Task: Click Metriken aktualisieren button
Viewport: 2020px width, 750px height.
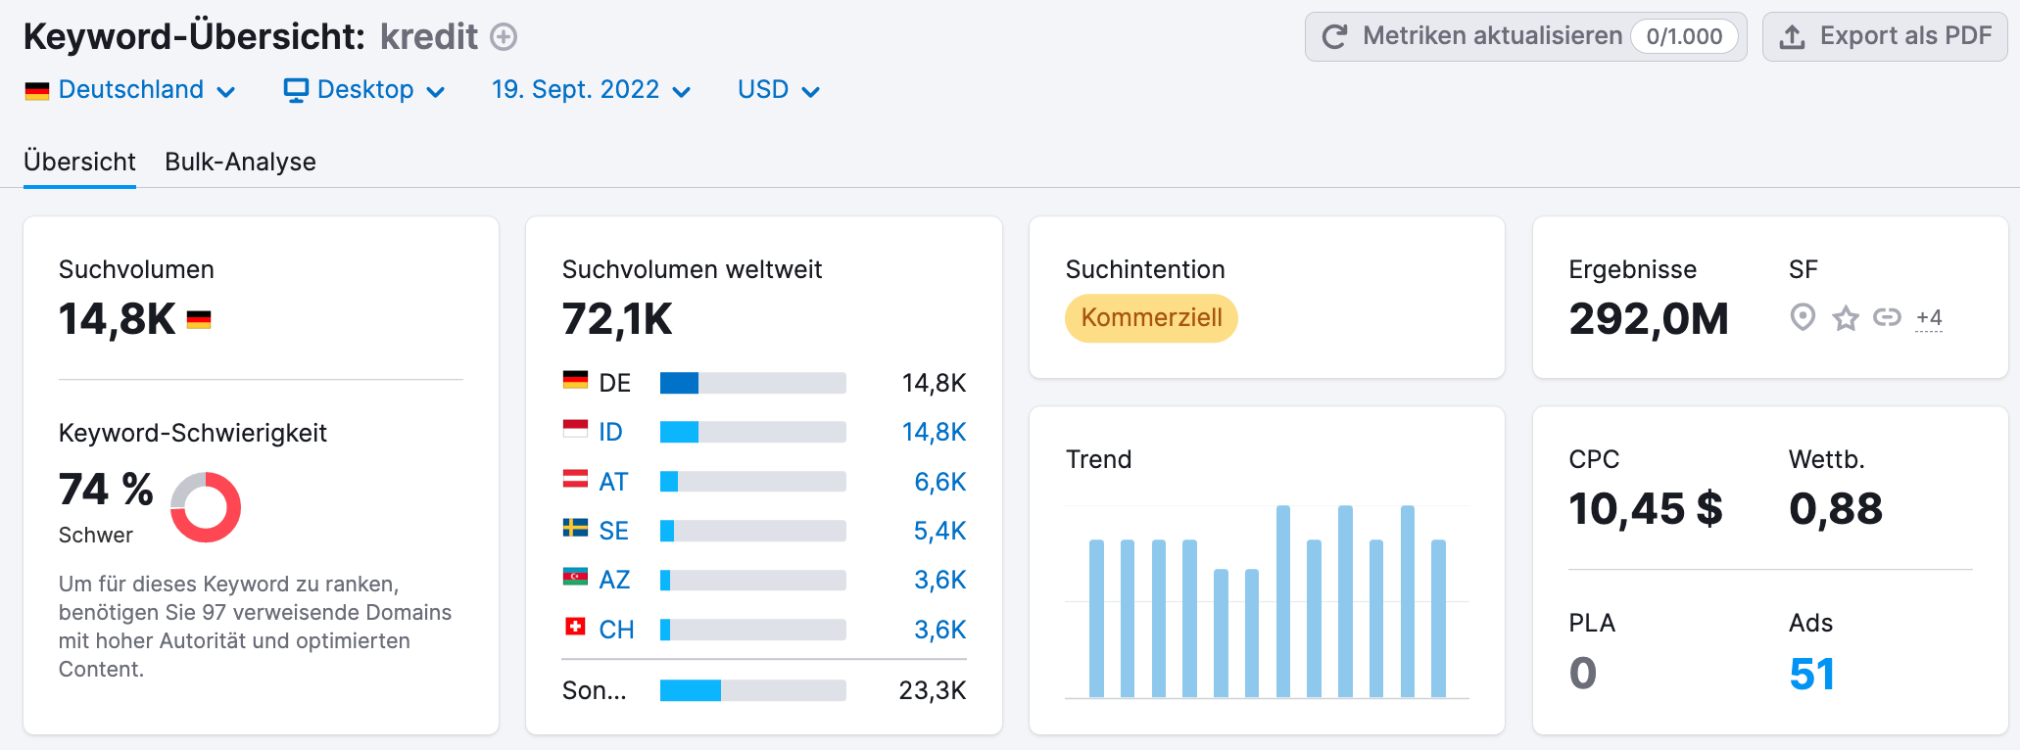Action: coord(1526,37)
